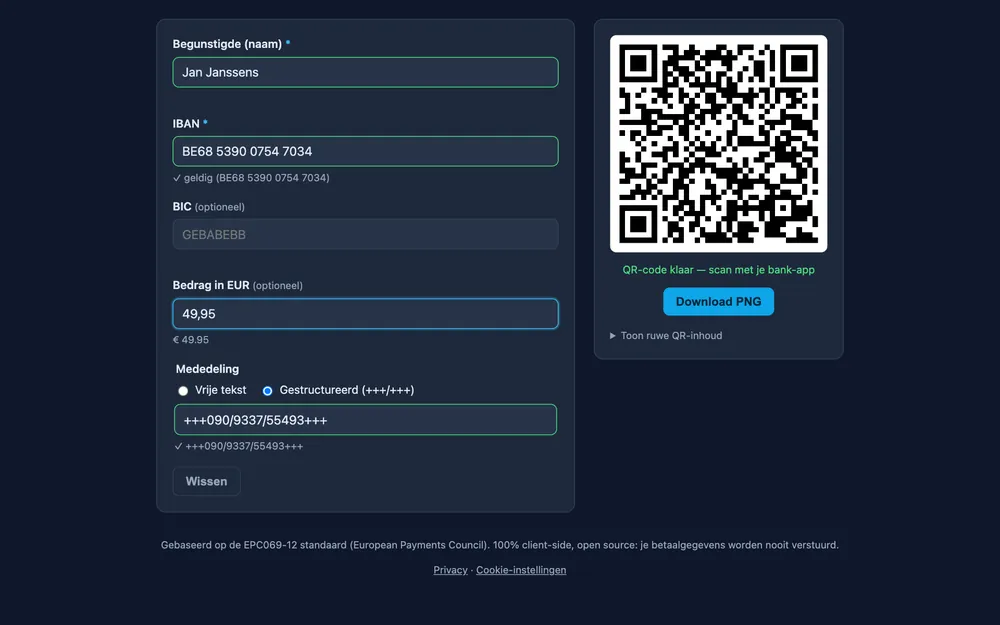Click the IBAN input field
The image size is (1000, 625).
pos(365,151)
